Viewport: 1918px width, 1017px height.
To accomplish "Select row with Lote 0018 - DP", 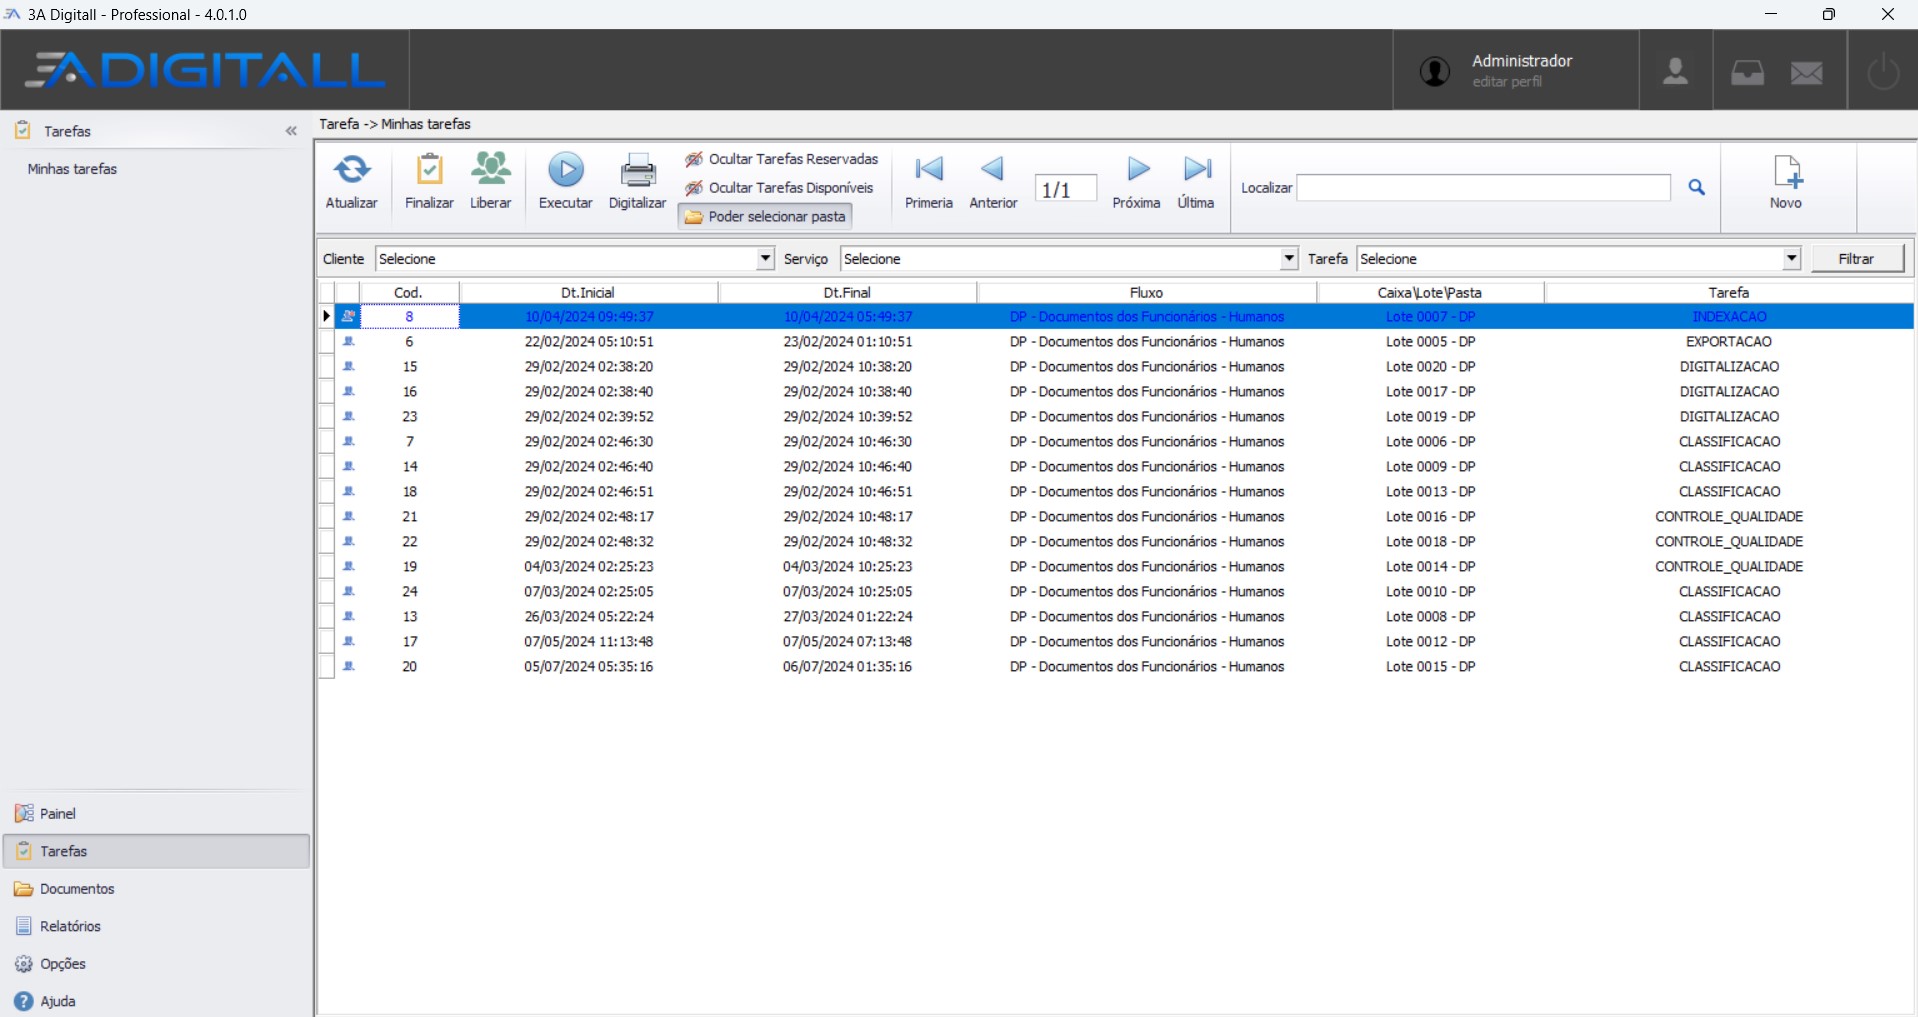I will click(x=1117, y=541).
